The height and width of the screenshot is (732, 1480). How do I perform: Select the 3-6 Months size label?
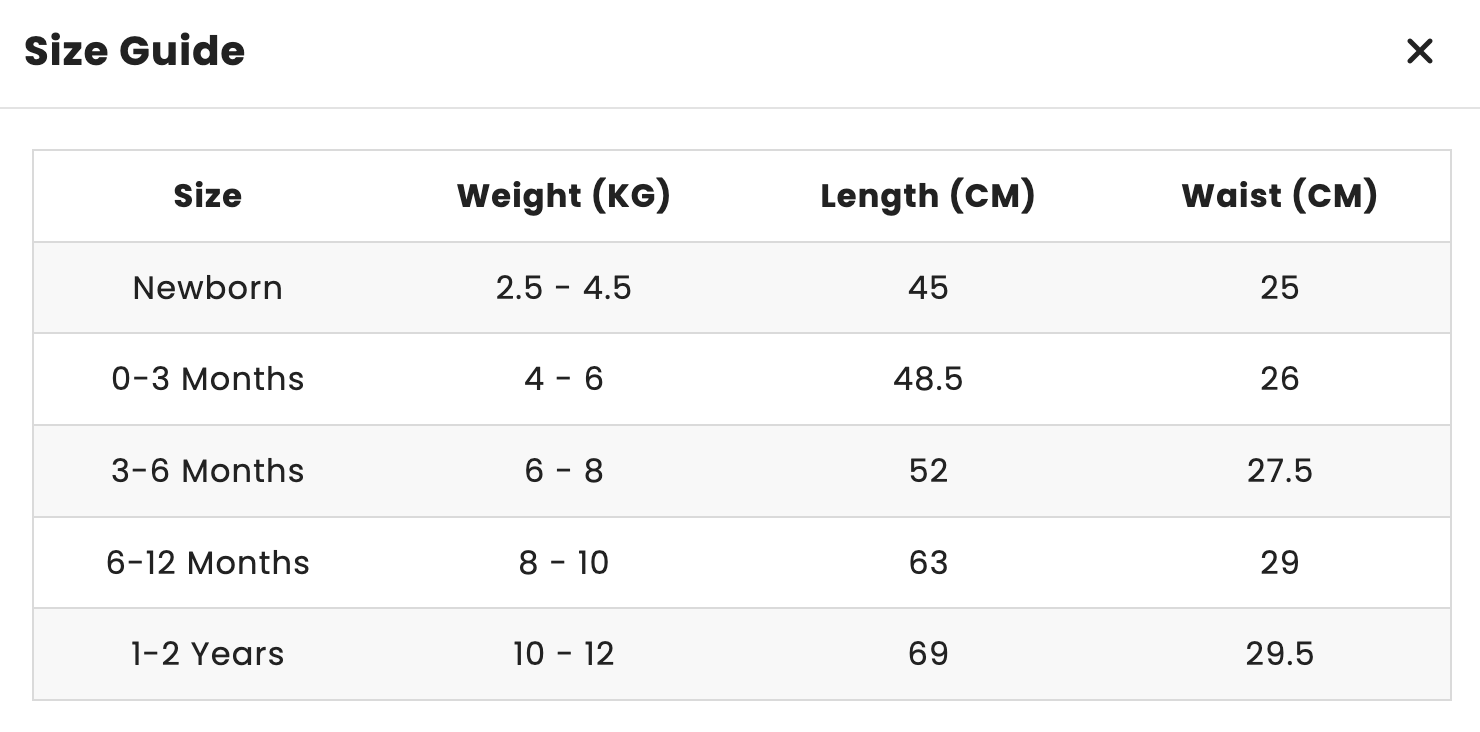208,471
